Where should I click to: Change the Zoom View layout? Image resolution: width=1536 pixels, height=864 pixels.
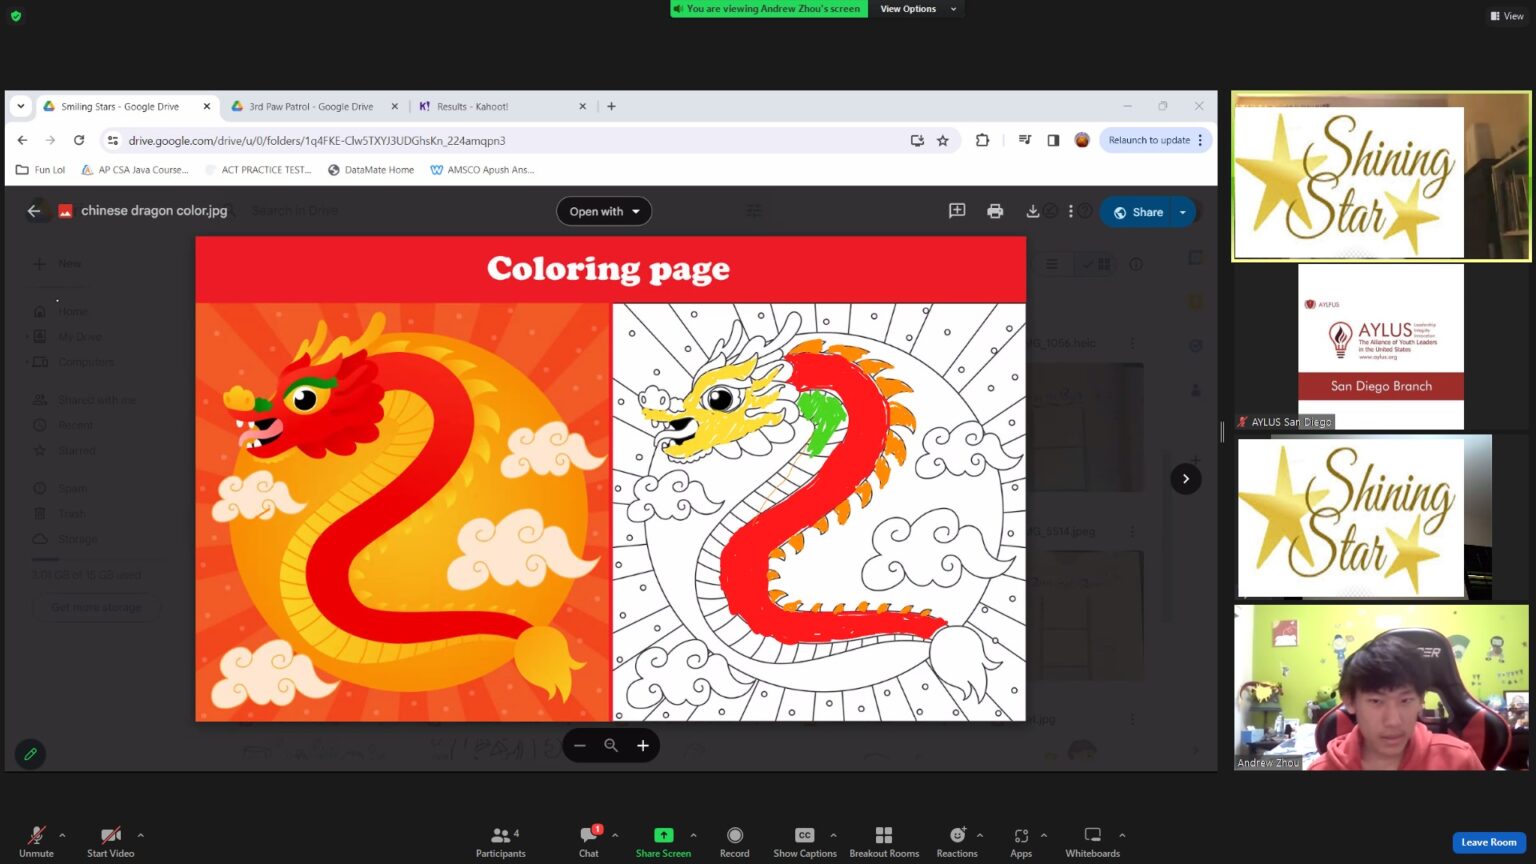(1507, 16)
